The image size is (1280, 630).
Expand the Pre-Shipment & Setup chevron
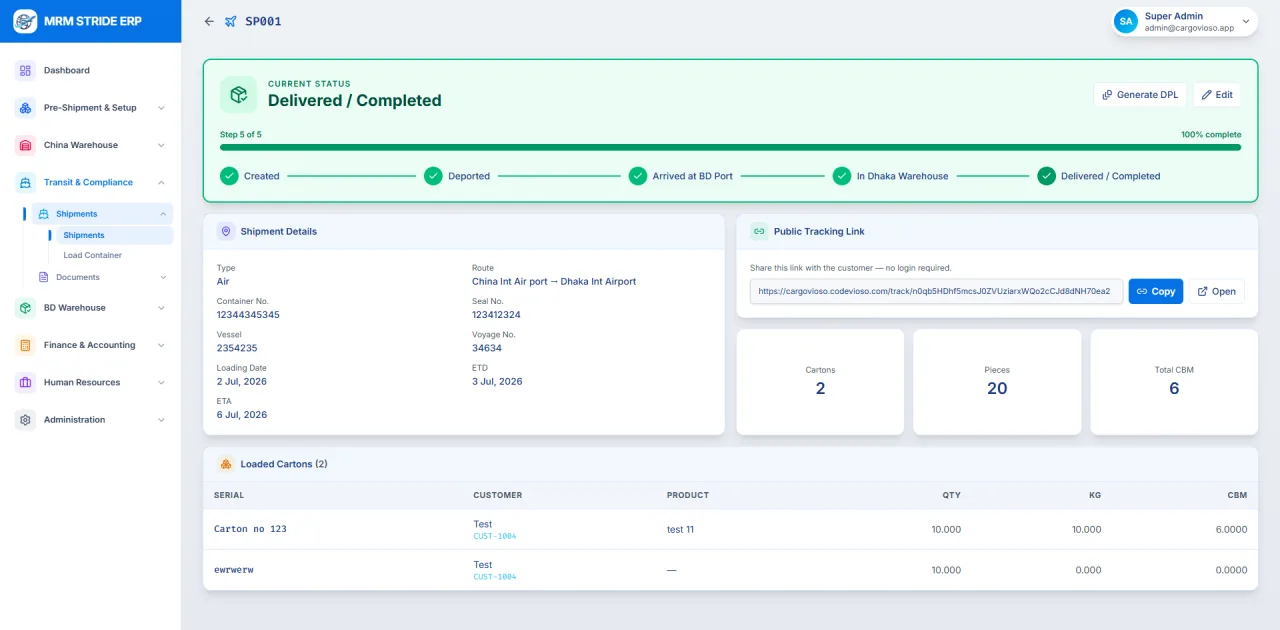[162, 108]
